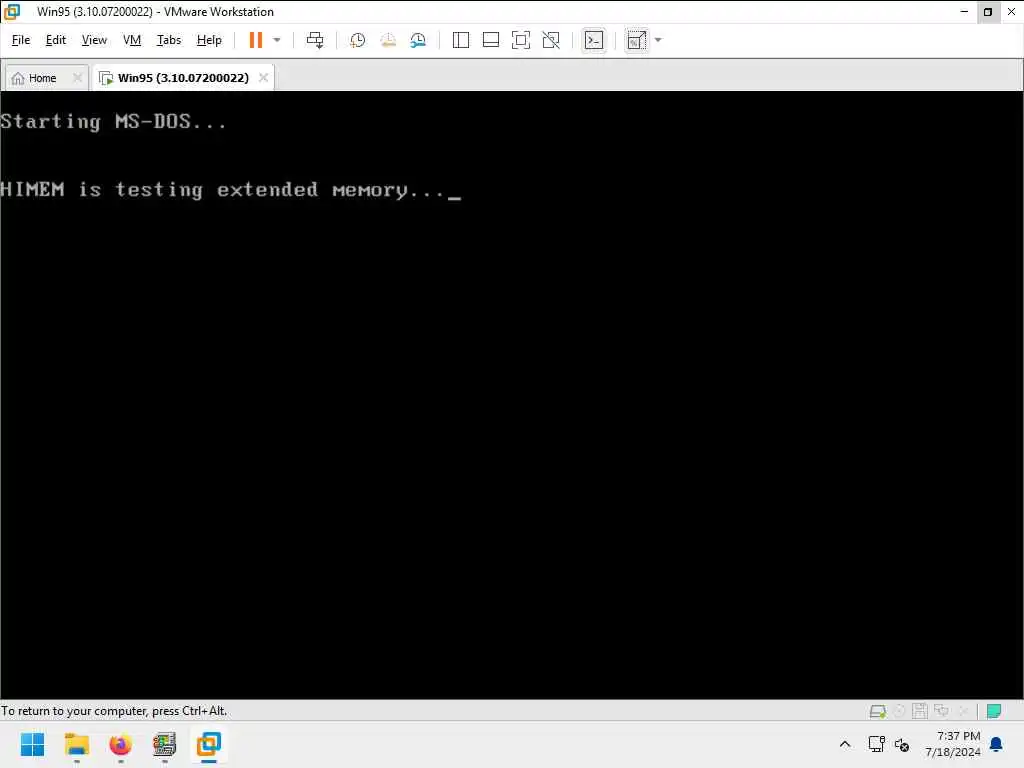Open the notifications bell icon

tap(997, 744)
